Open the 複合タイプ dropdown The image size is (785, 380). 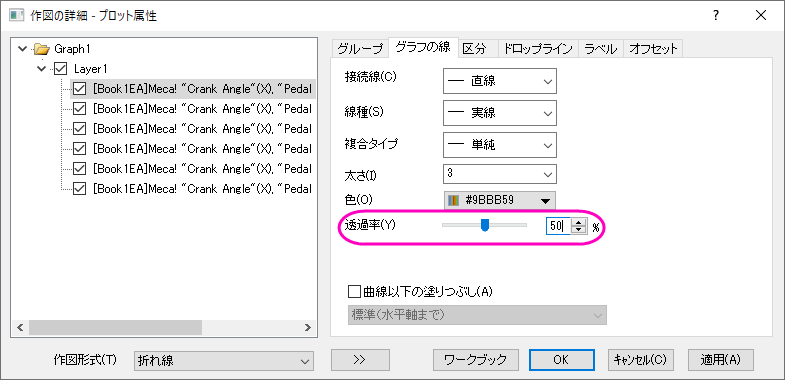pyautogui.click(x=500, y=145)
